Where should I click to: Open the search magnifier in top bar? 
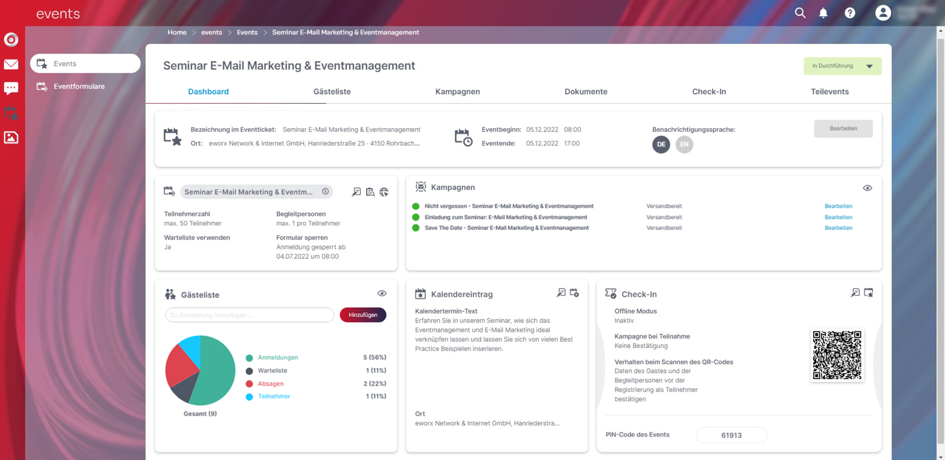coord(800,13)
